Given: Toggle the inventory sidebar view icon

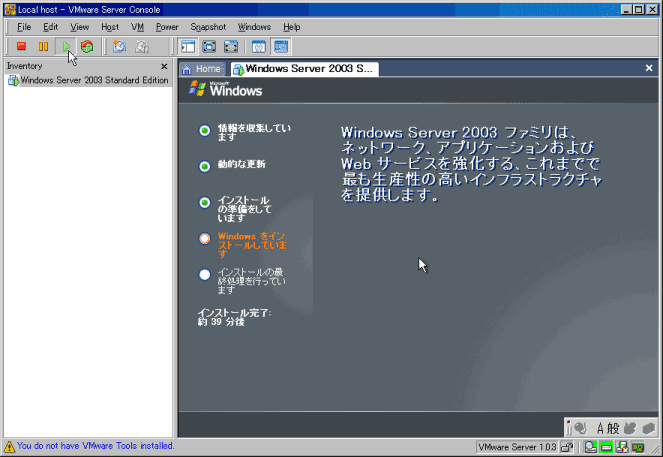Looking at the screenshot, I should tap(188, 47).
